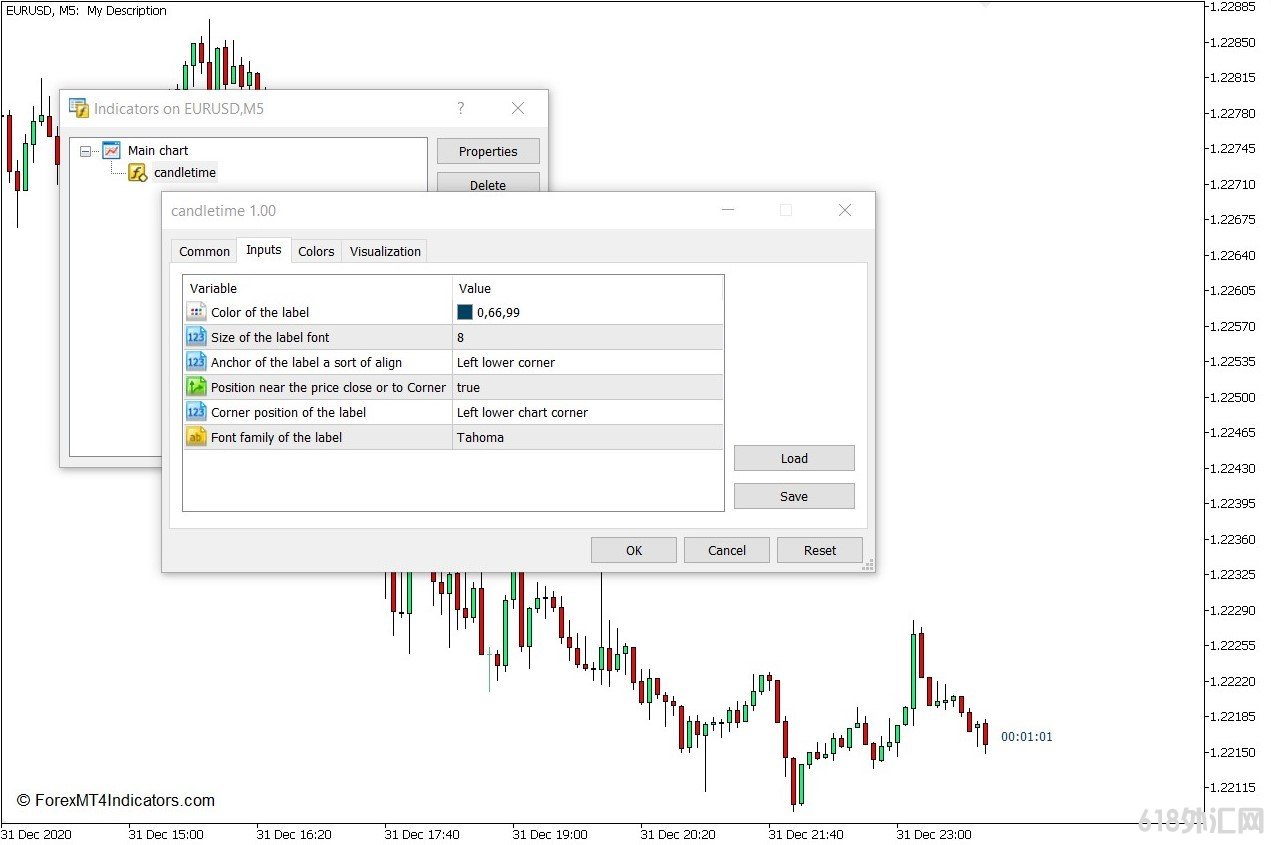
Task: Click the green boolean icon for Position near the price
Action: point(196,387)
